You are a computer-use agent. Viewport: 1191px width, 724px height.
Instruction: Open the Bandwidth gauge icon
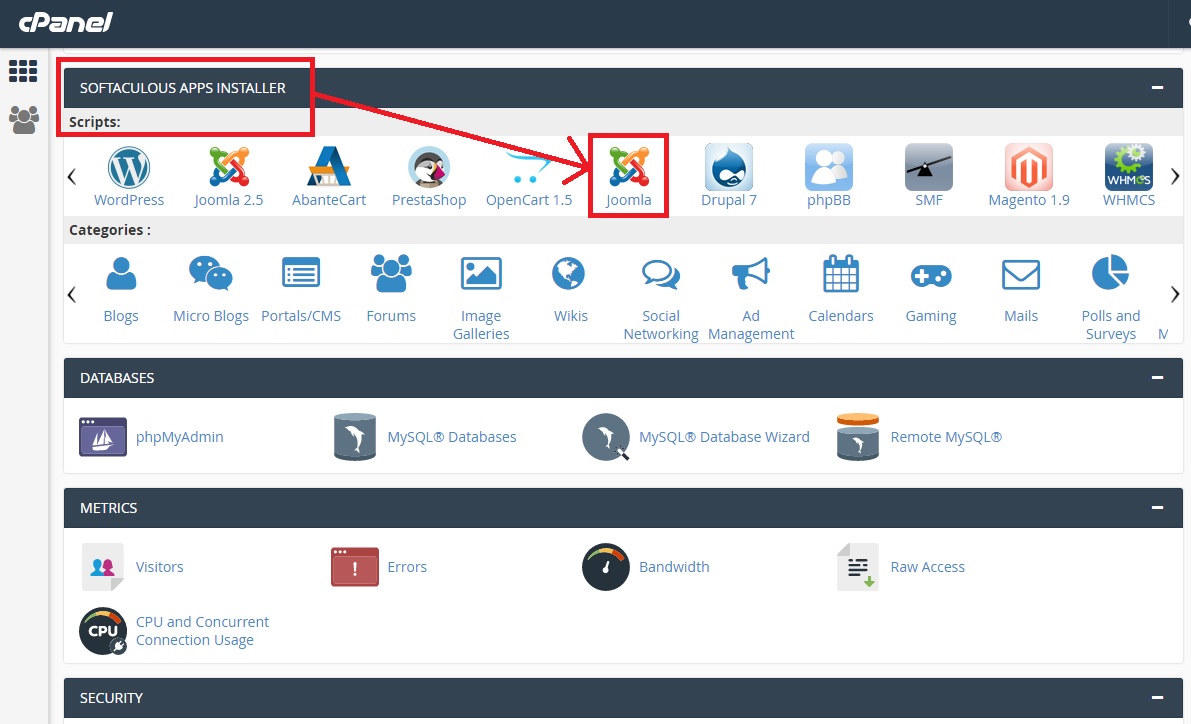click(x=606, y=567)
